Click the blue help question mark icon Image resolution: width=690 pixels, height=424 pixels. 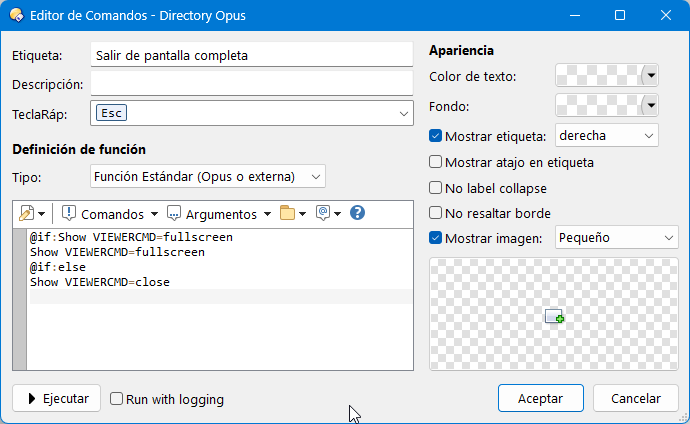click(357, 213)
